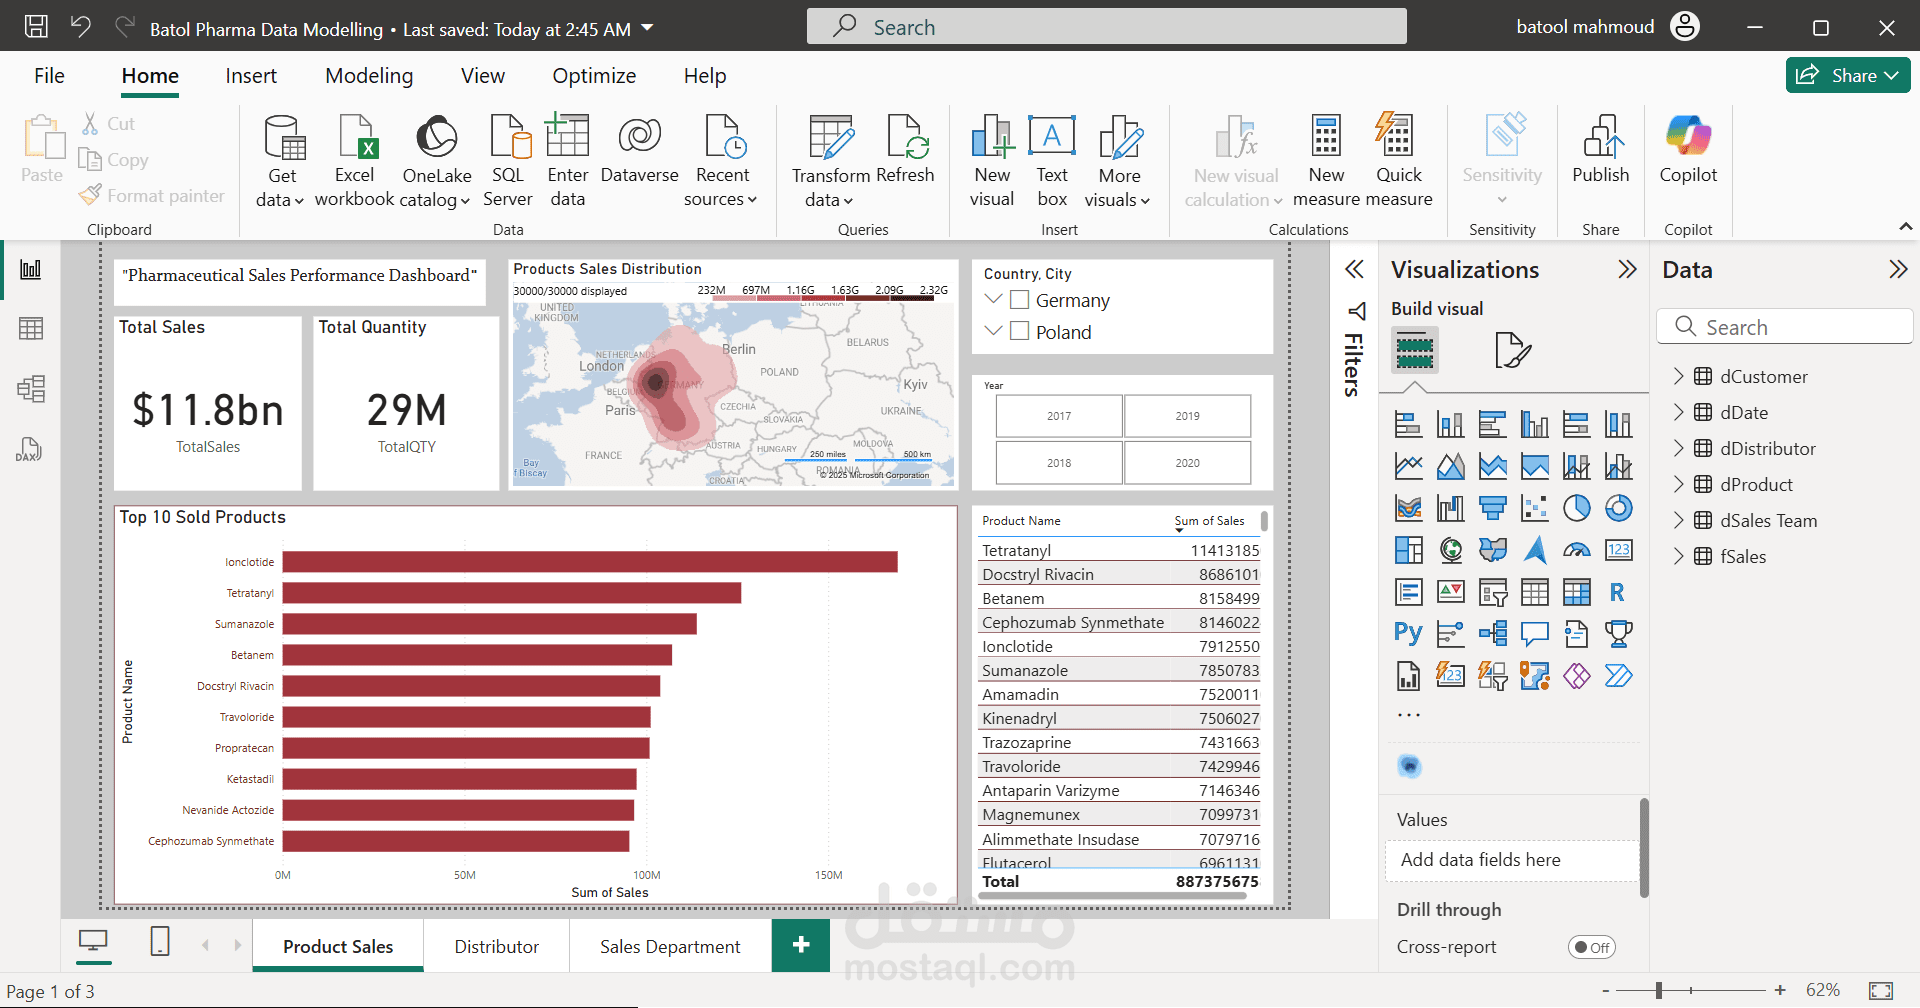The image size is (1920, 1008).
Task: Expand the Filters pane
Action: pos(1354,269)
